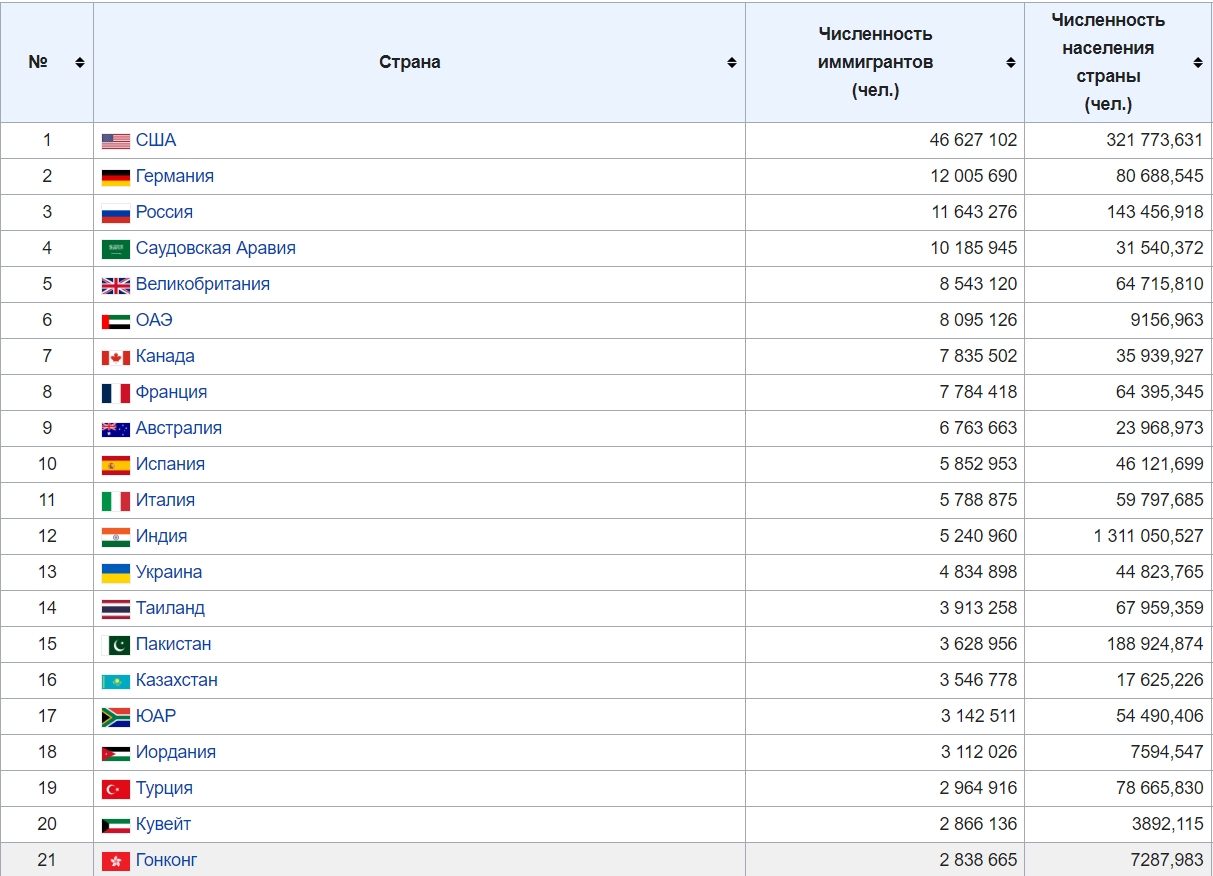The width and height of the screenshot is (1213, 876).
Task: Click the Australia flag icon
Action: (116, 429)
